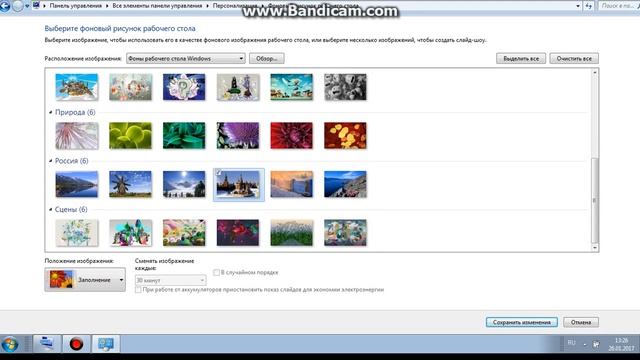Open the action center flag tray icon
This screenshot has height=360, width=640.
(596, 344)
